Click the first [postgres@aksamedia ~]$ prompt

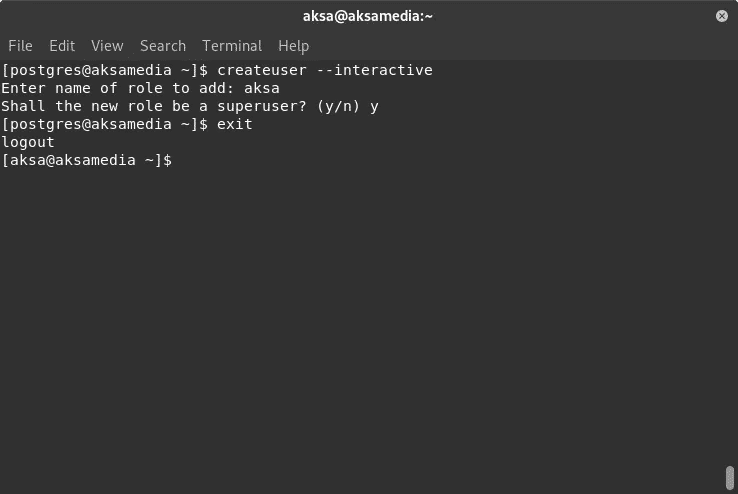[105, 70]
